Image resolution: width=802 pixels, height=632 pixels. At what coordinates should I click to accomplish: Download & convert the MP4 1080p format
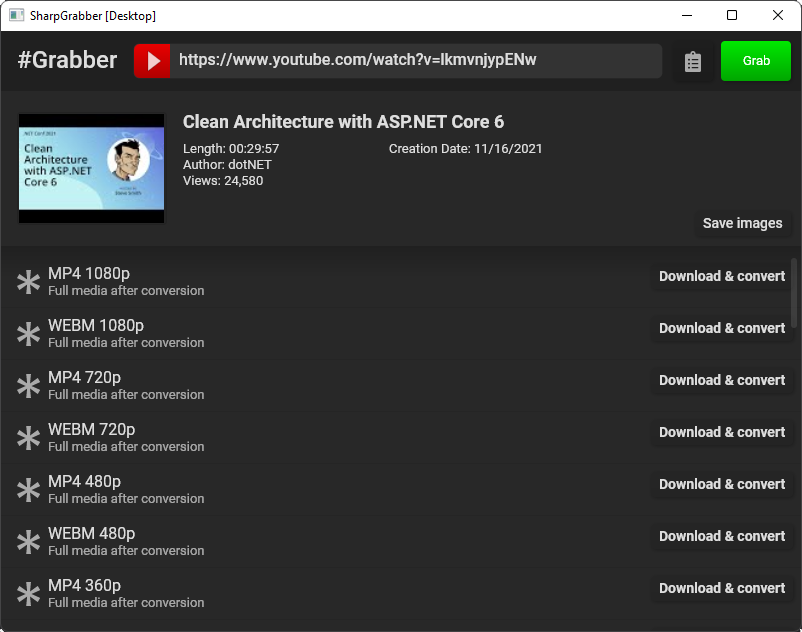coord(722,276)
